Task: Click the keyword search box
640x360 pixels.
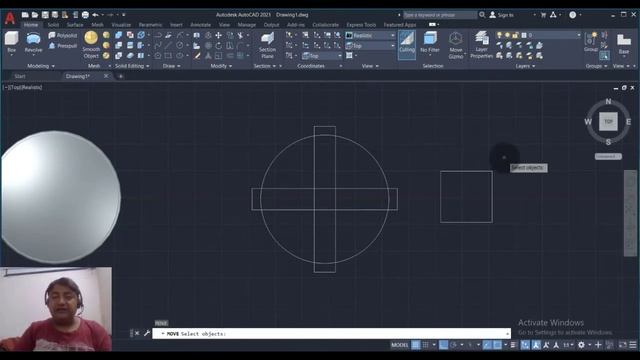Action: 440,15
